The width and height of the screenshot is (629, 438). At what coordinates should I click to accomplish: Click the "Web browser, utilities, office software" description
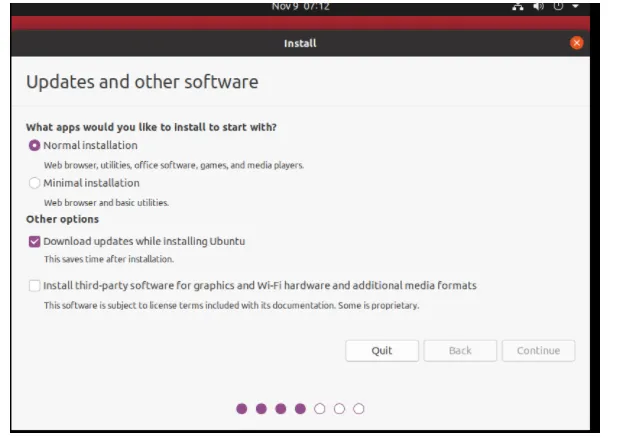174,165
